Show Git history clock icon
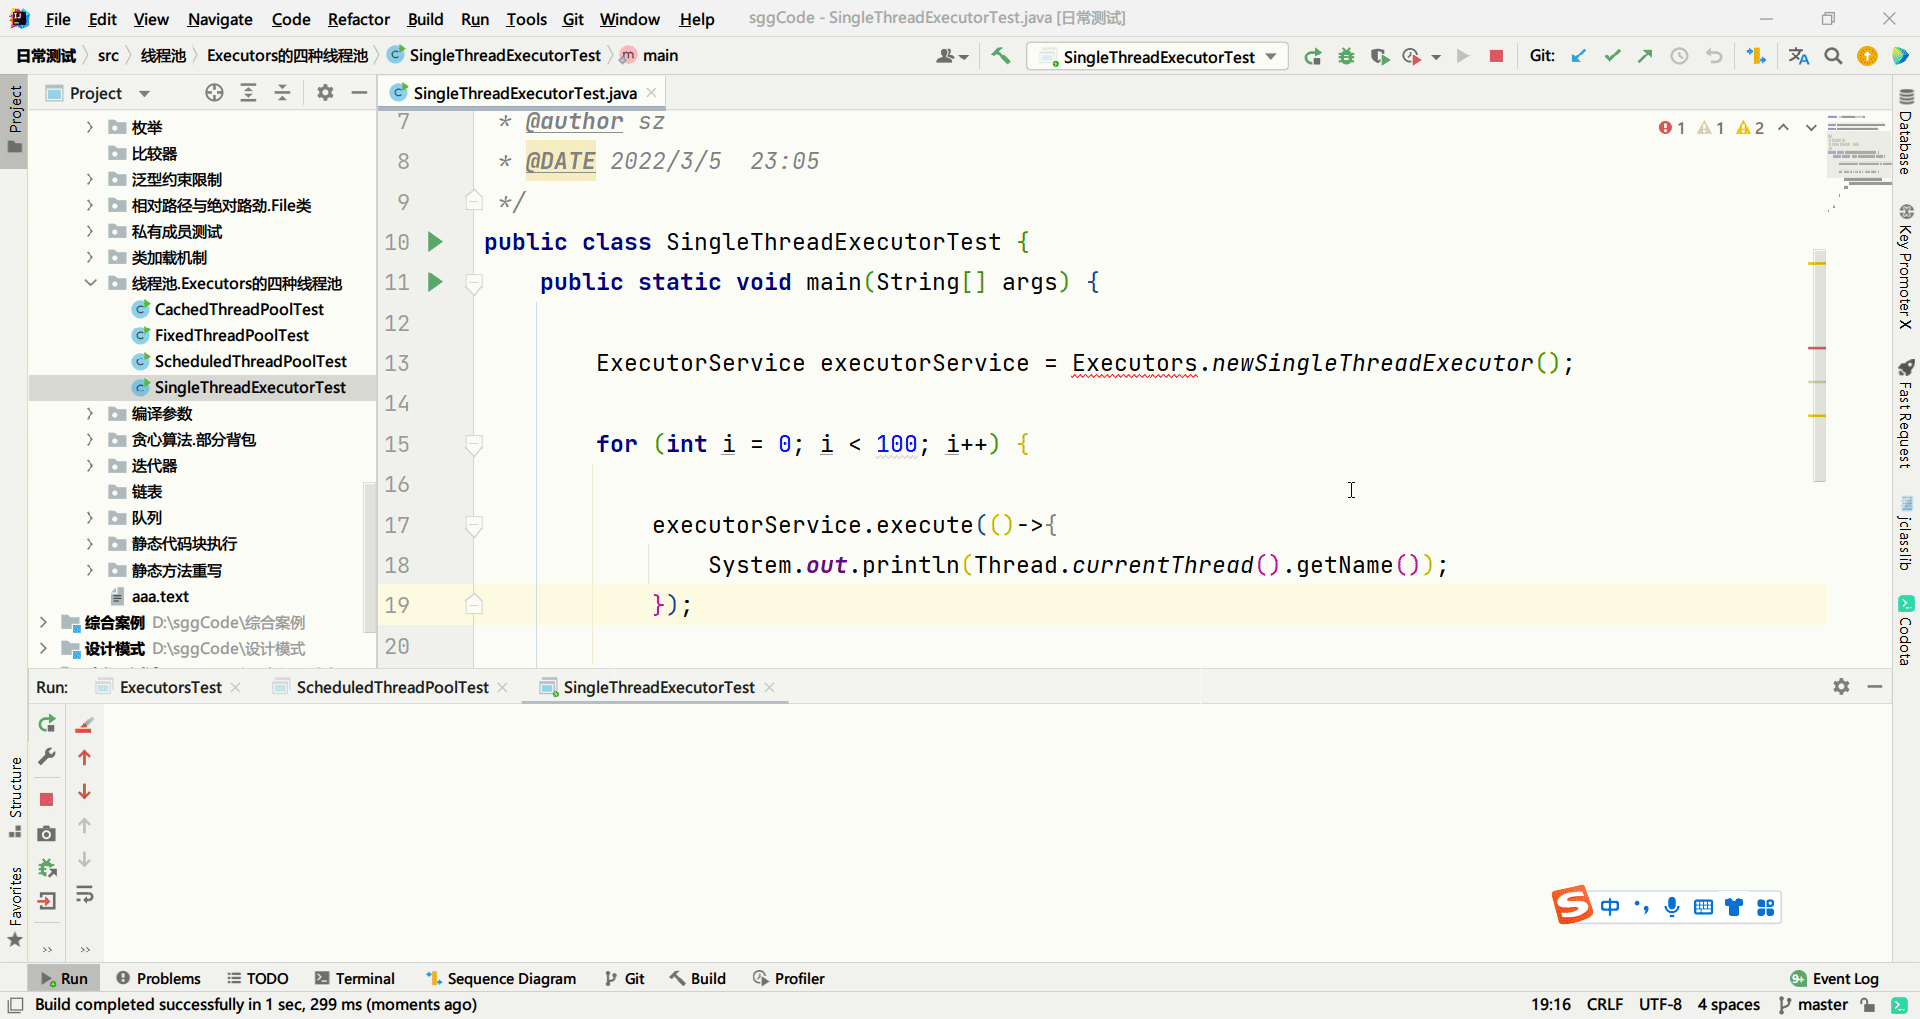Image resolution: width=1920 pixels, height=1019 pixels. point(1679,56)
